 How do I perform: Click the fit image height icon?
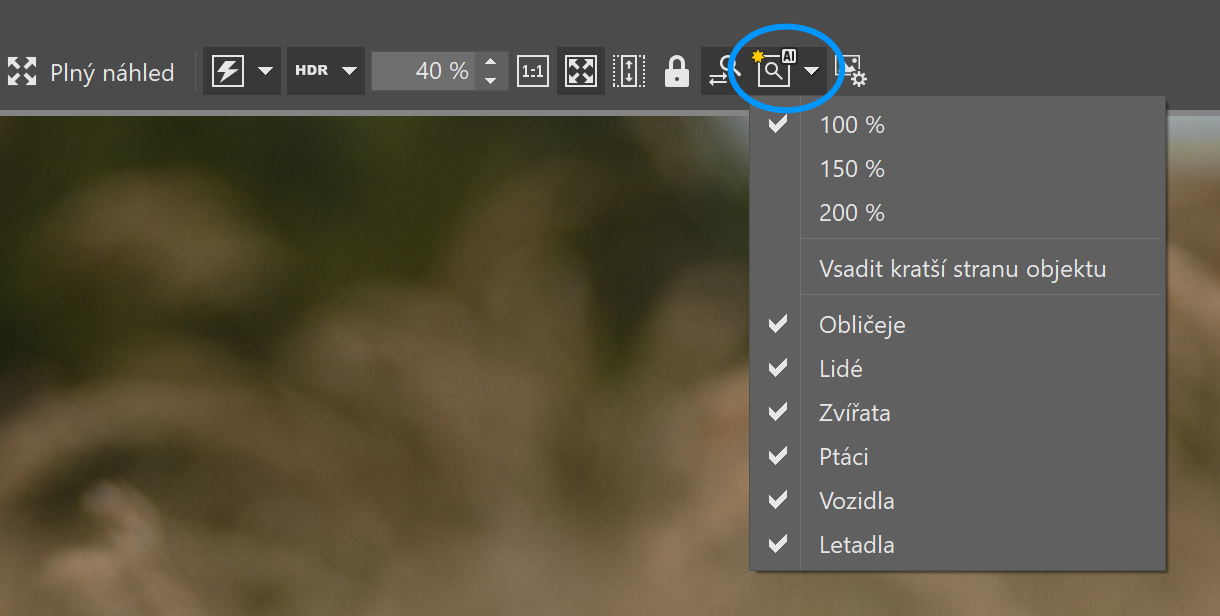point(628,71)
